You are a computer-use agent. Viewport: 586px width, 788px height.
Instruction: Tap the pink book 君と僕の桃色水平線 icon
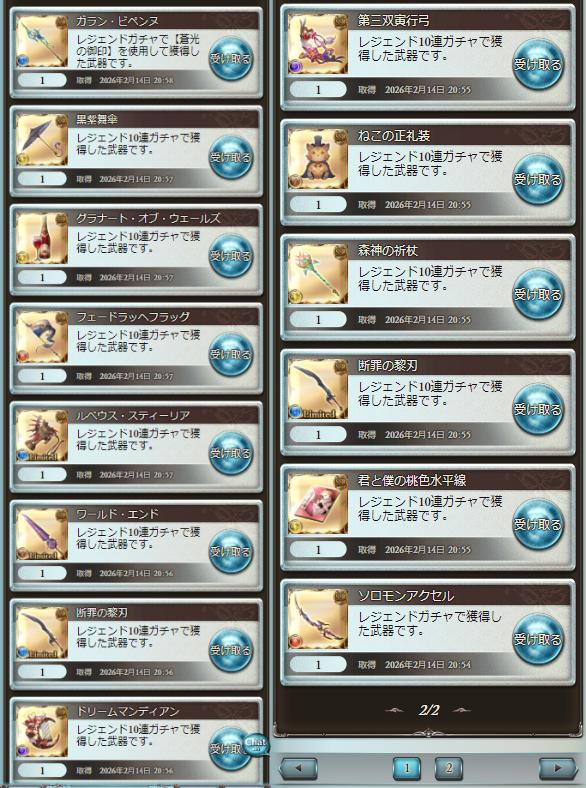pyautogui.click(x=318, y=504)
